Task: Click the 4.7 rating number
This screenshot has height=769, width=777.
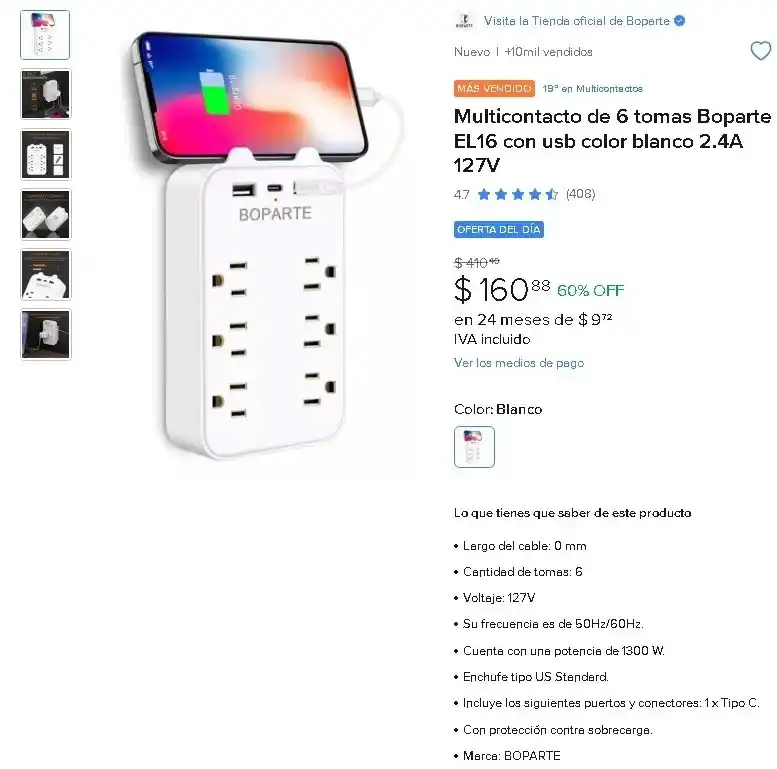Action: tap(461, 194)
